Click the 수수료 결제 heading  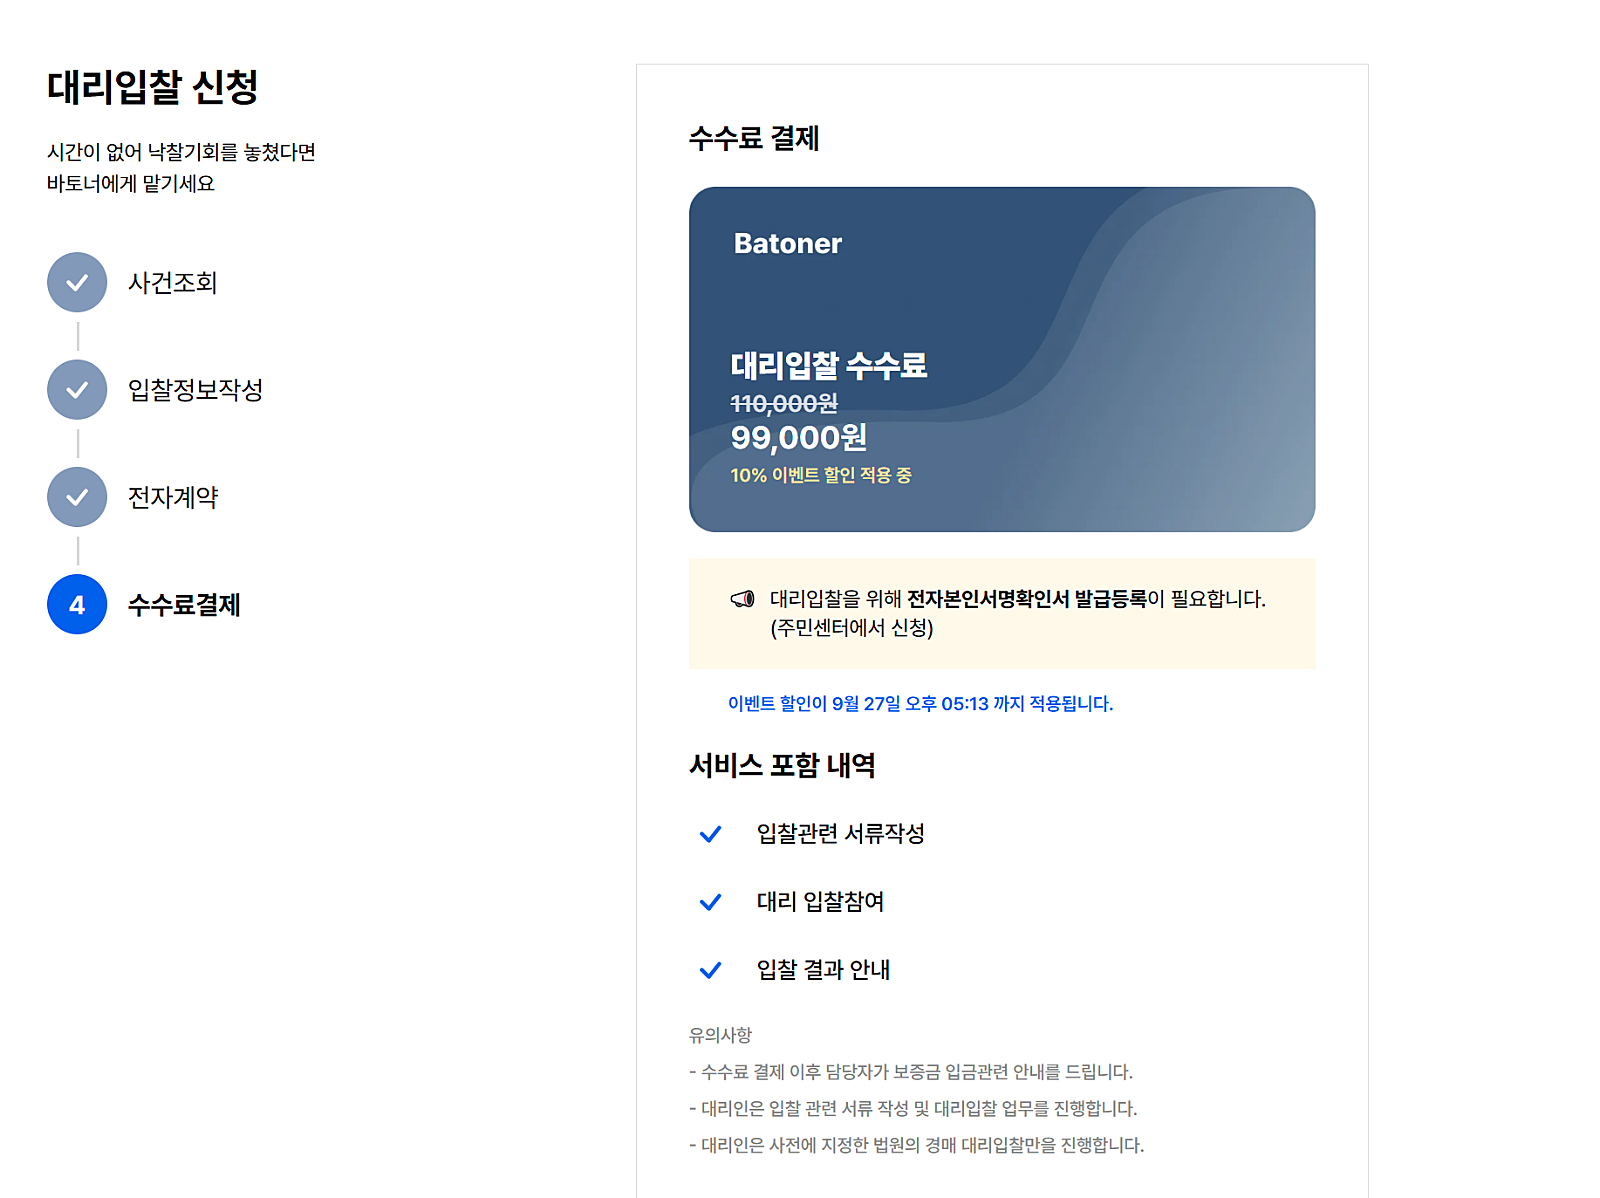[x=754, y=138]
